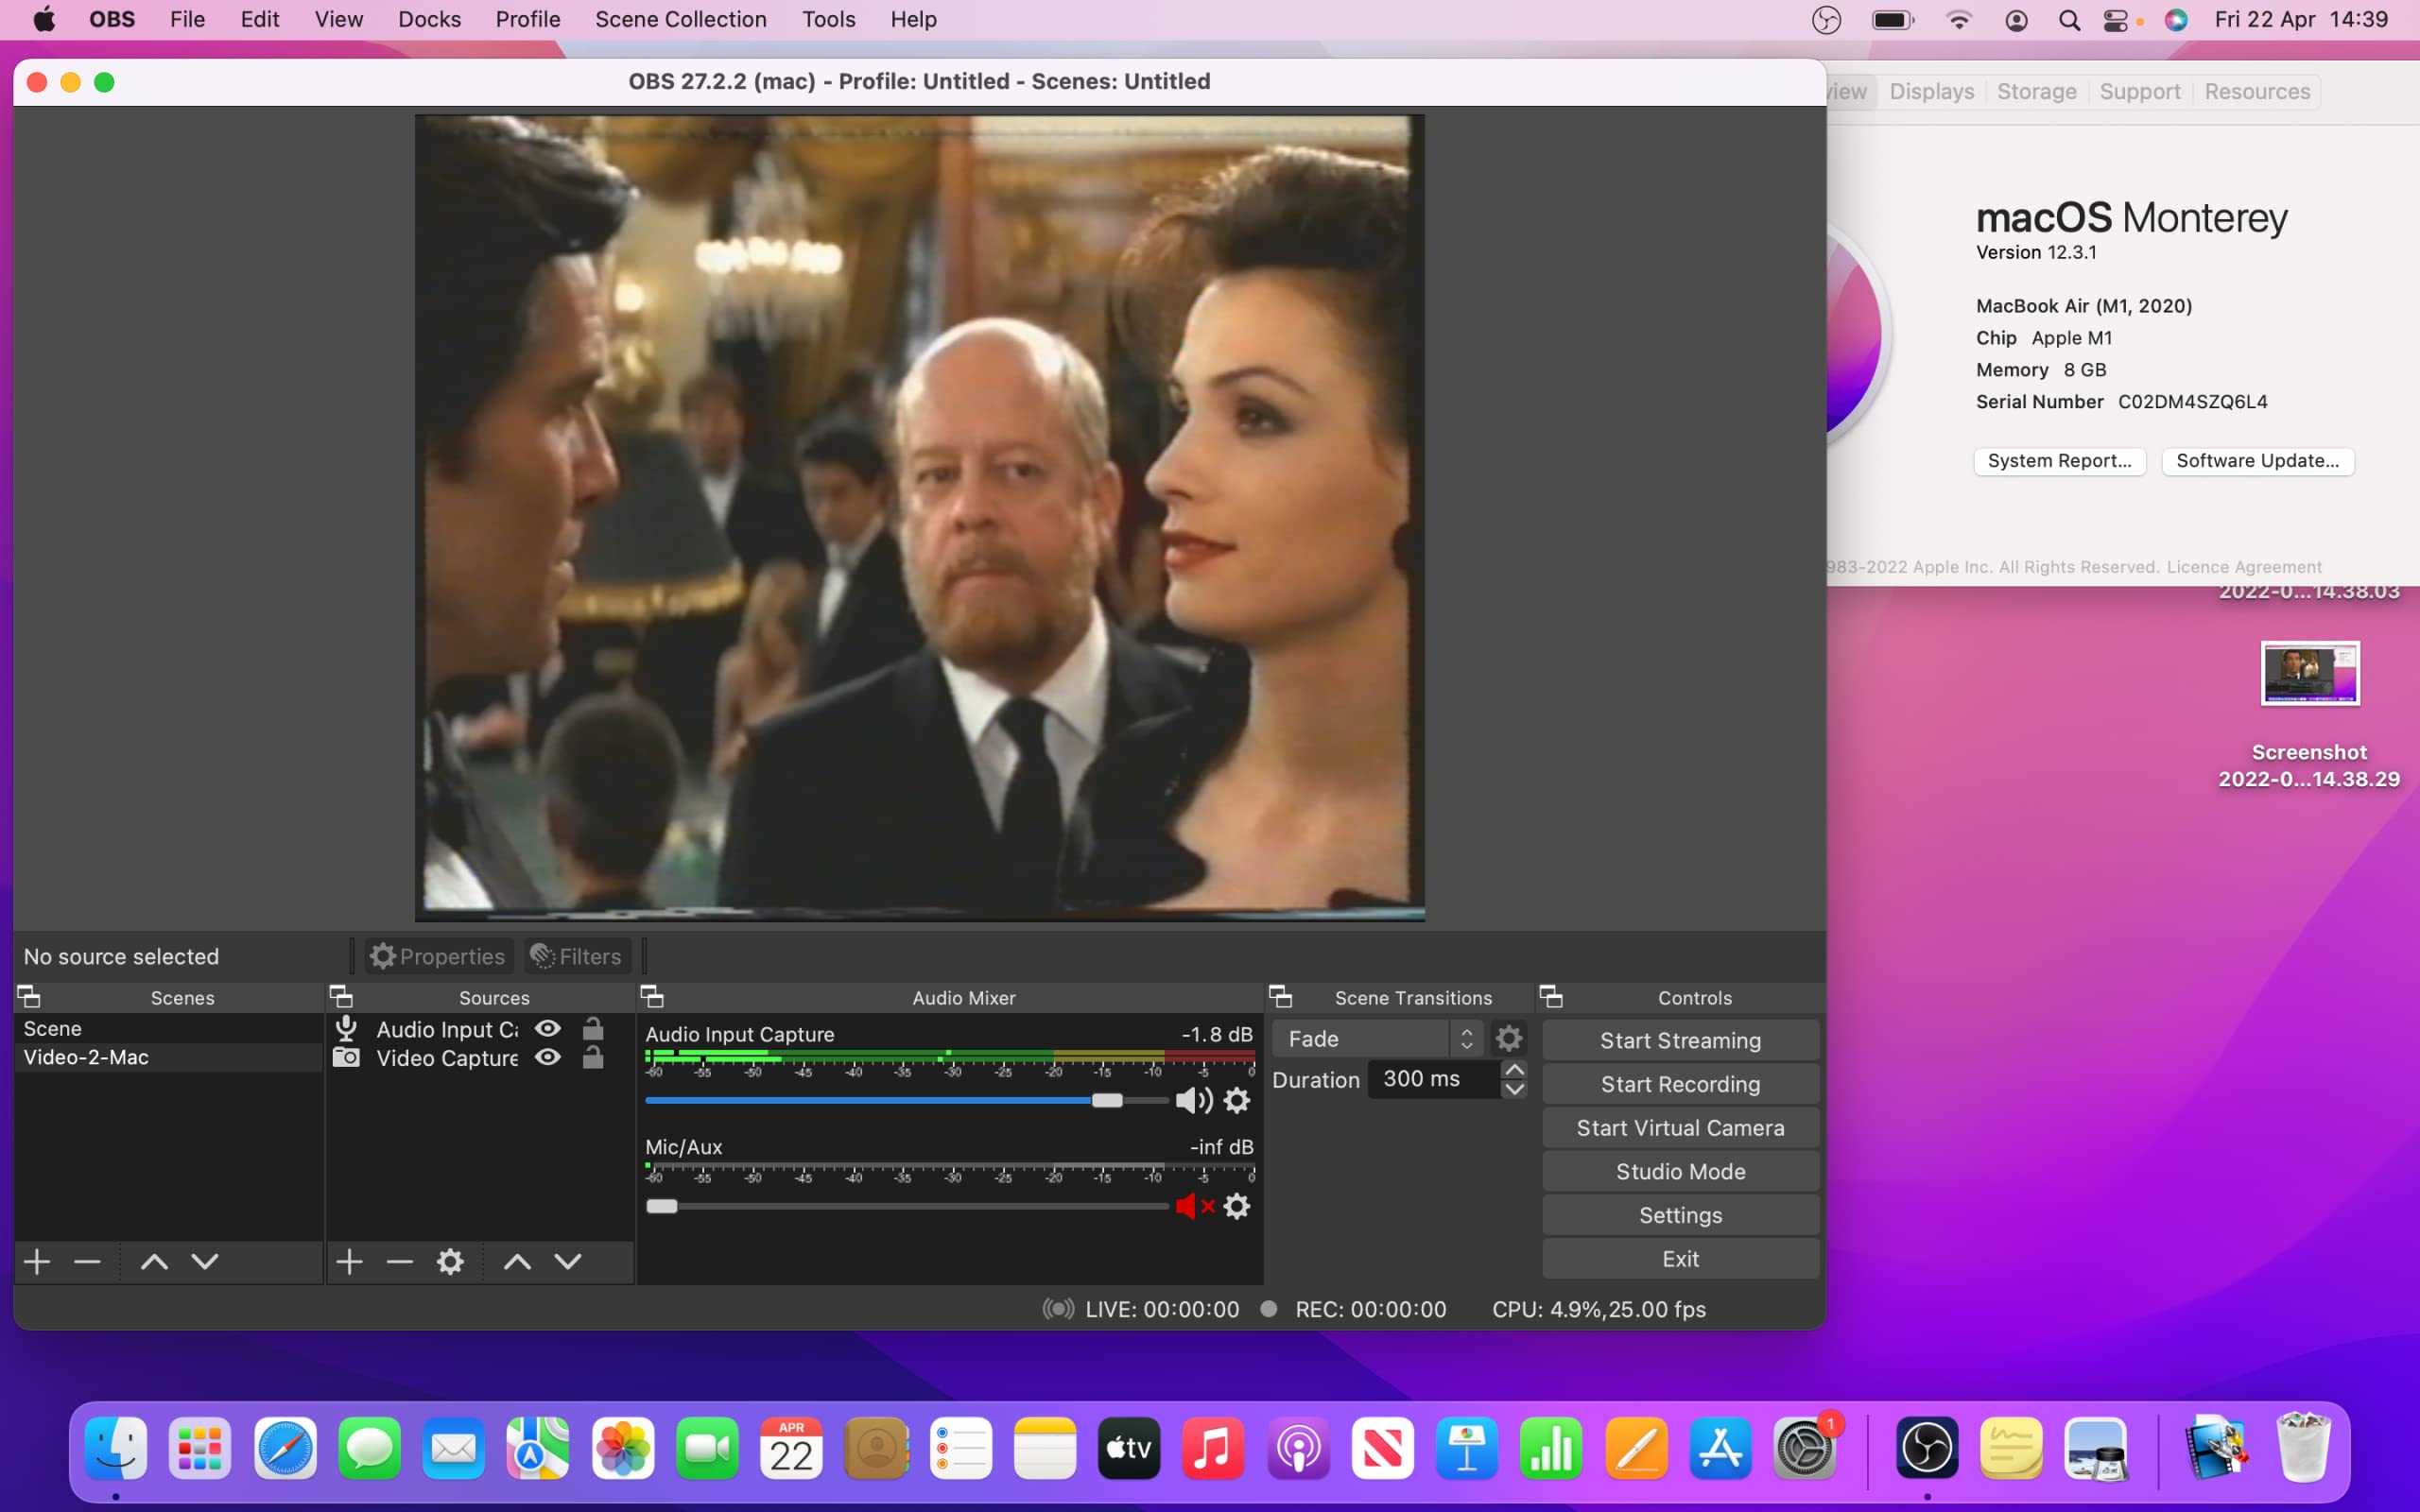Open Siri from the menu bar
This screenshot has height=1512, width=2420.
pos(2176,20)
